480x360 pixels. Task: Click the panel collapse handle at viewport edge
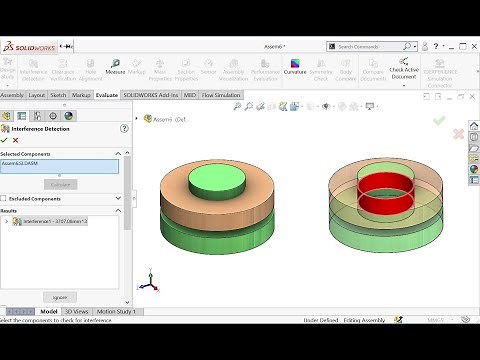(134, 198)
